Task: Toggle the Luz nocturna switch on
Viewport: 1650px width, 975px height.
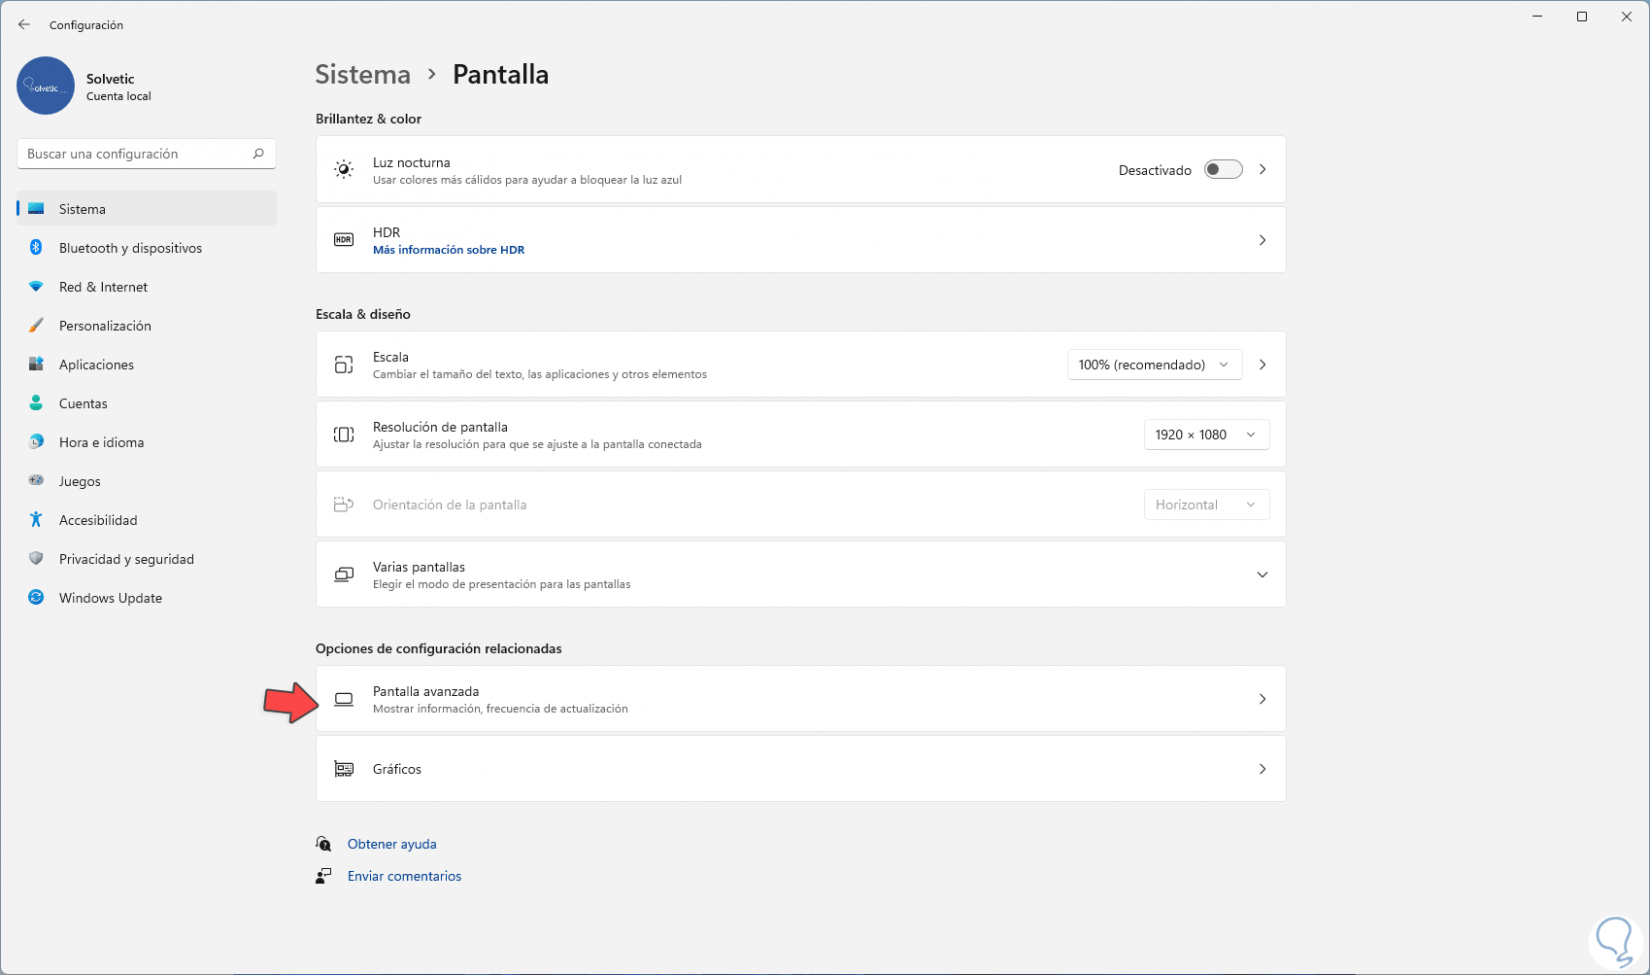Action: (1222, 170)
